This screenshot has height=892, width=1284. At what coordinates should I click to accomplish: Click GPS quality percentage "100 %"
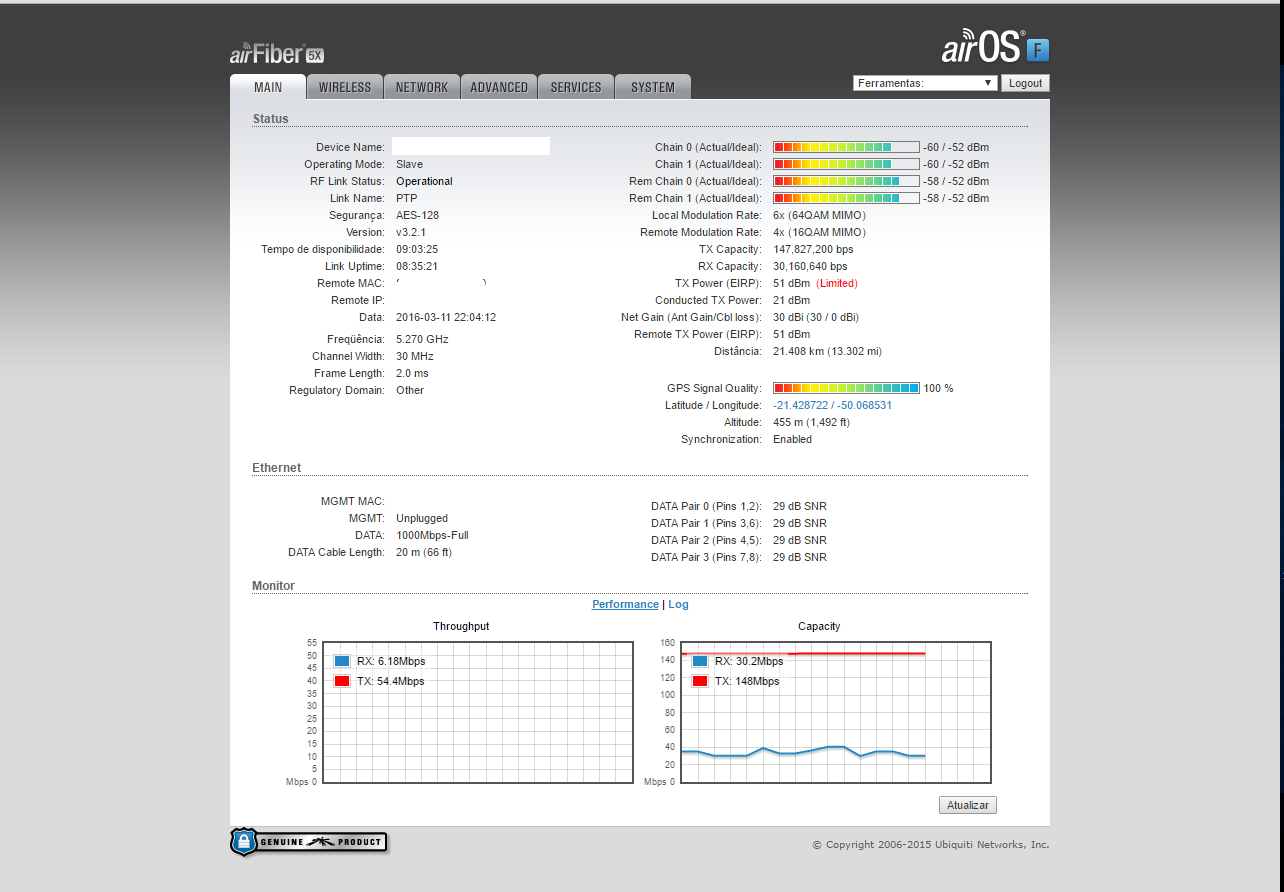938,388
